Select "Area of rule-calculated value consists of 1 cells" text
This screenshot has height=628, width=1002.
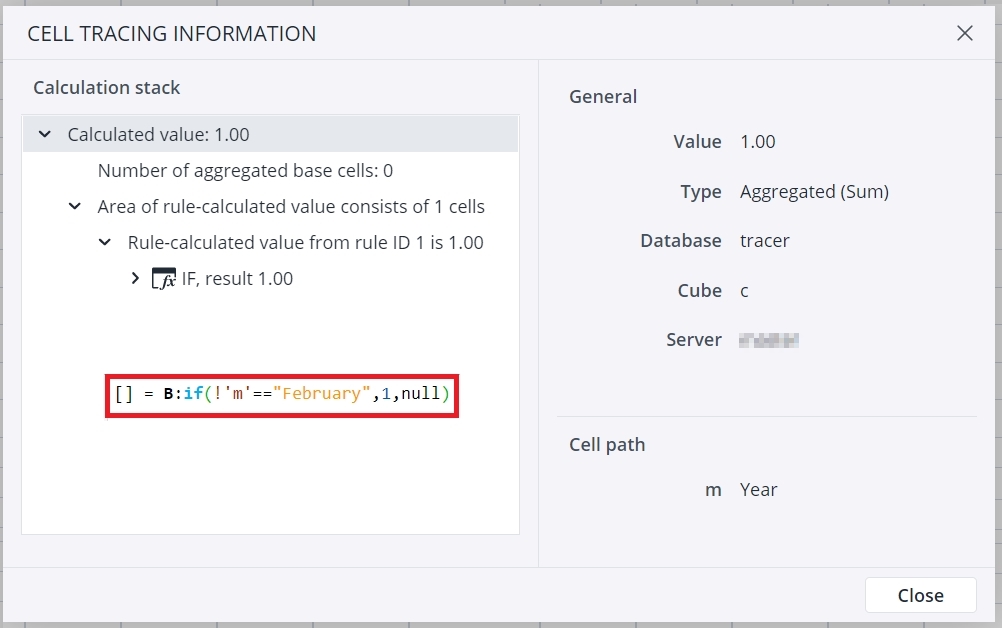tap(290, 207)
